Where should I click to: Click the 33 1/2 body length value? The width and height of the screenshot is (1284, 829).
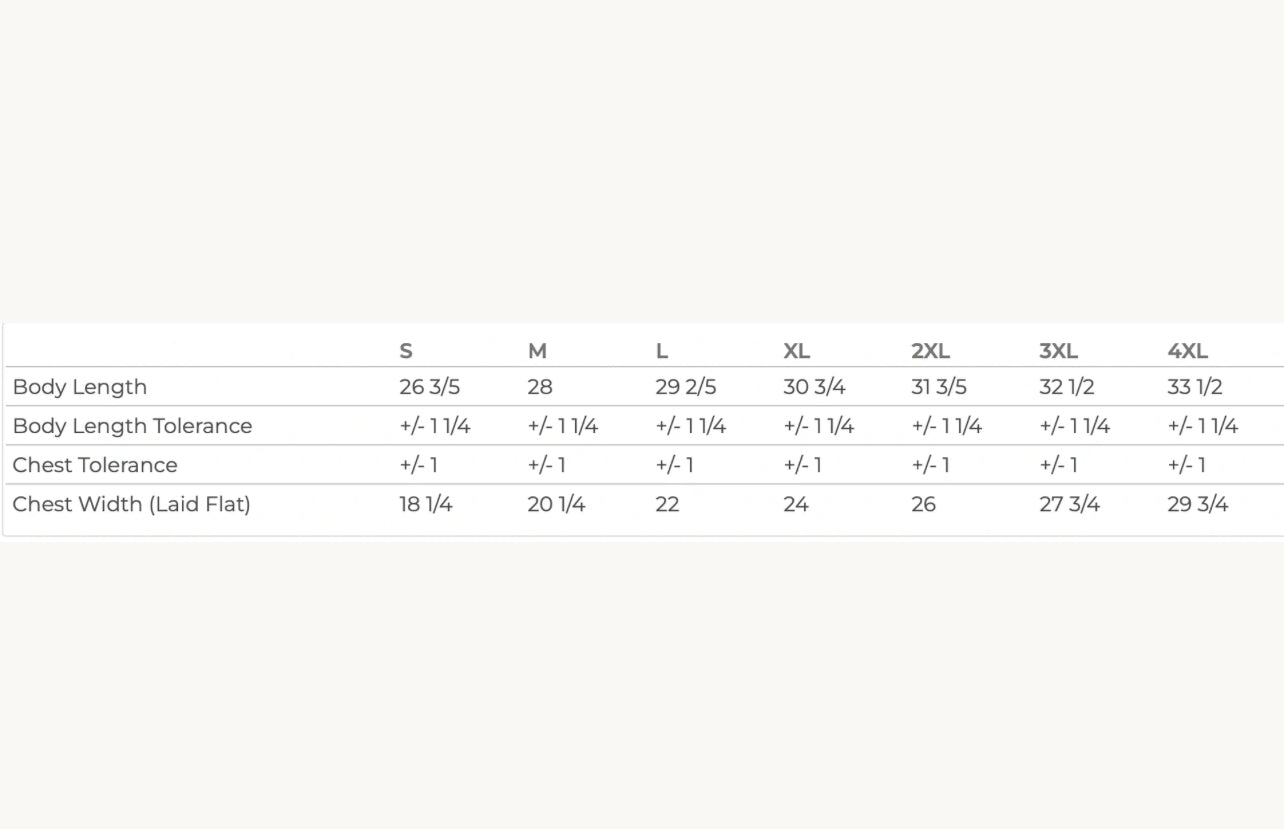pyautogui.click(x=1194, y=387)
